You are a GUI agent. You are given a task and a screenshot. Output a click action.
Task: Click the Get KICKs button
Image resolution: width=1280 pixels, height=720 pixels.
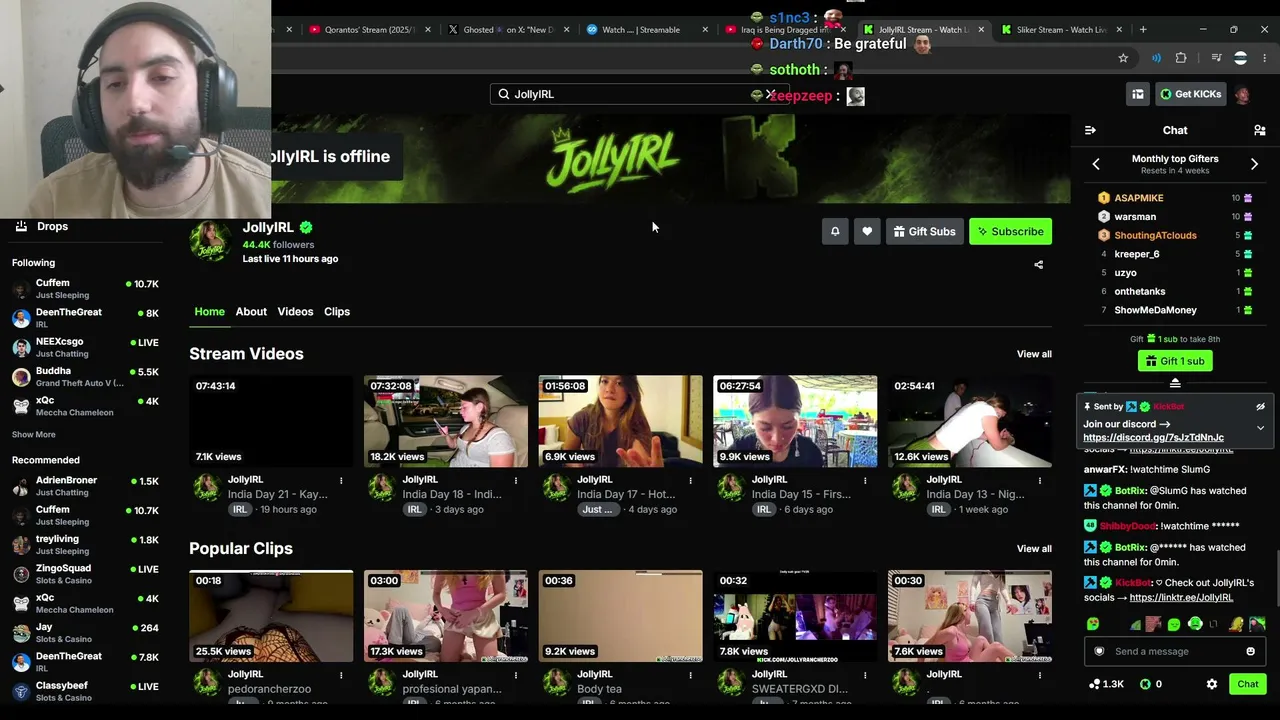pyautogui.click(x=1190, y=94)
